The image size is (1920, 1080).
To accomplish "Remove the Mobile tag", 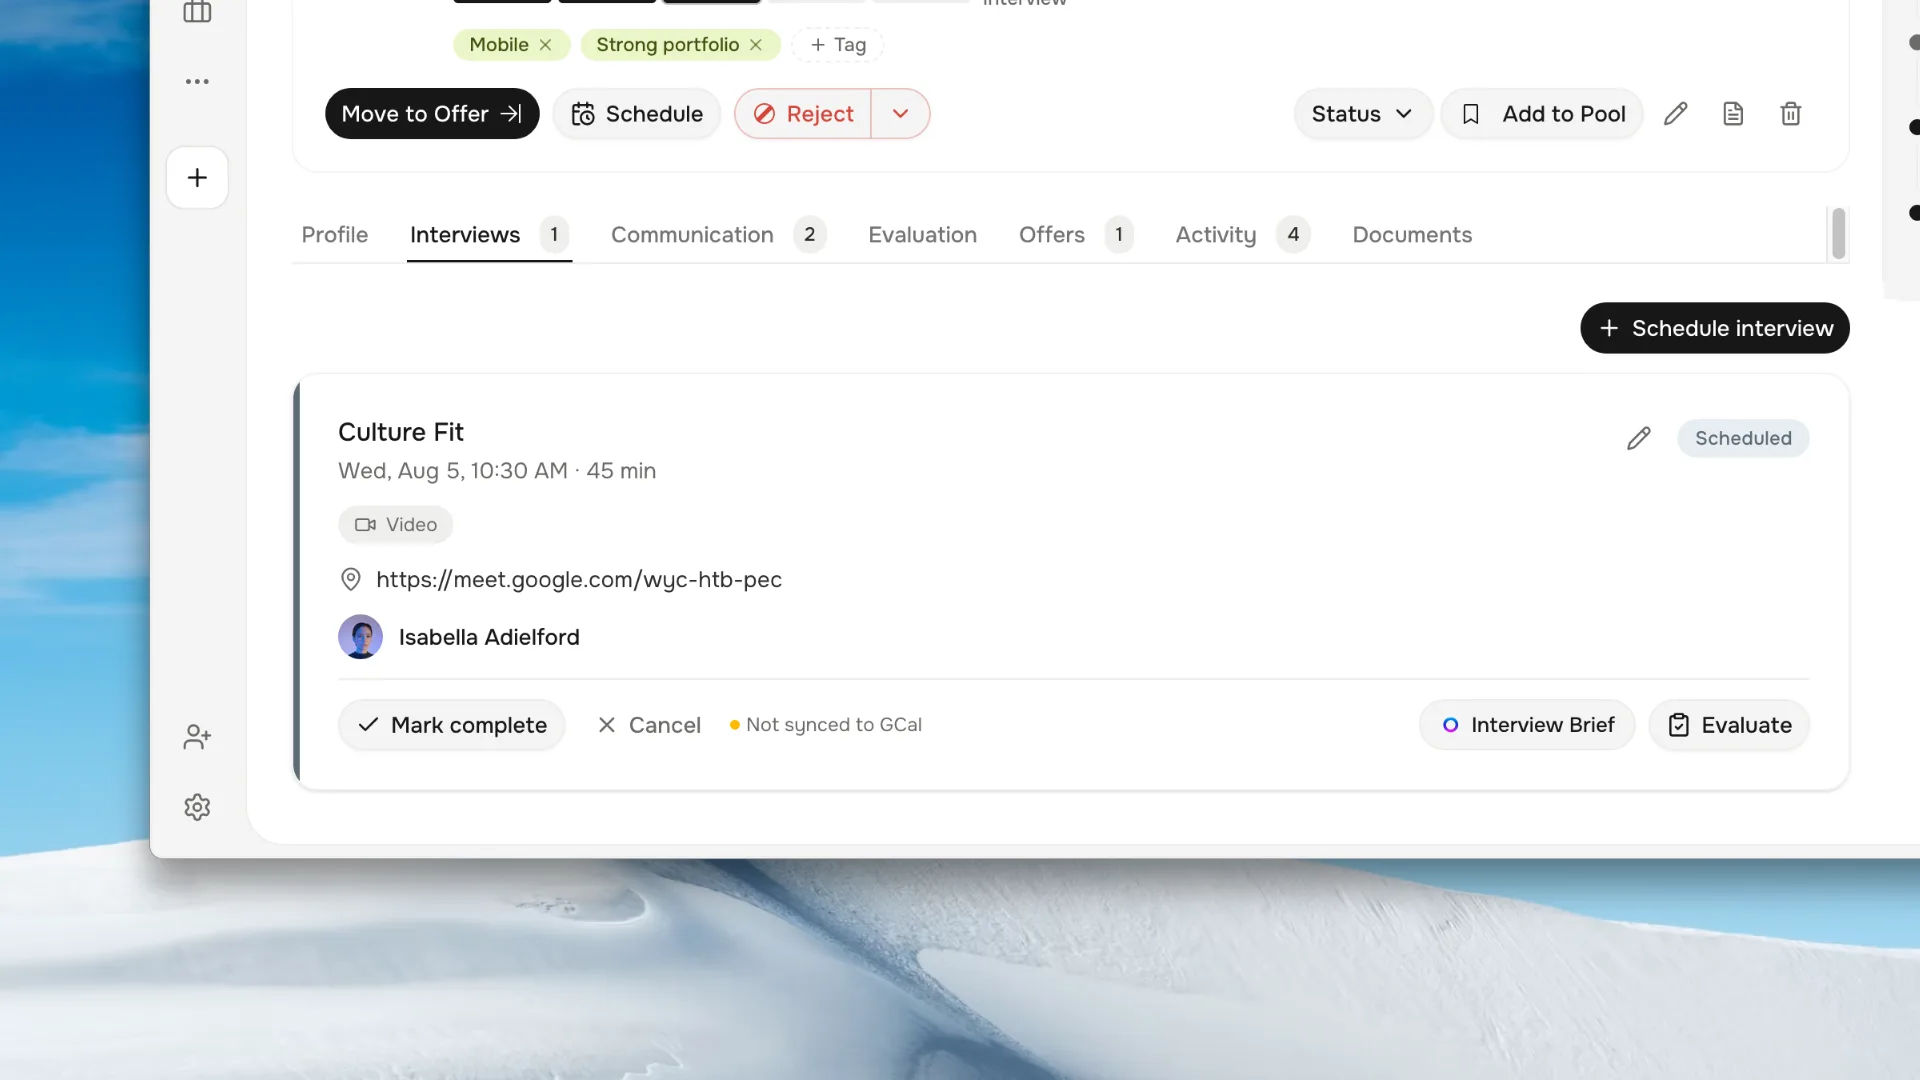I will pyautogui.click(x=545, y=45).
